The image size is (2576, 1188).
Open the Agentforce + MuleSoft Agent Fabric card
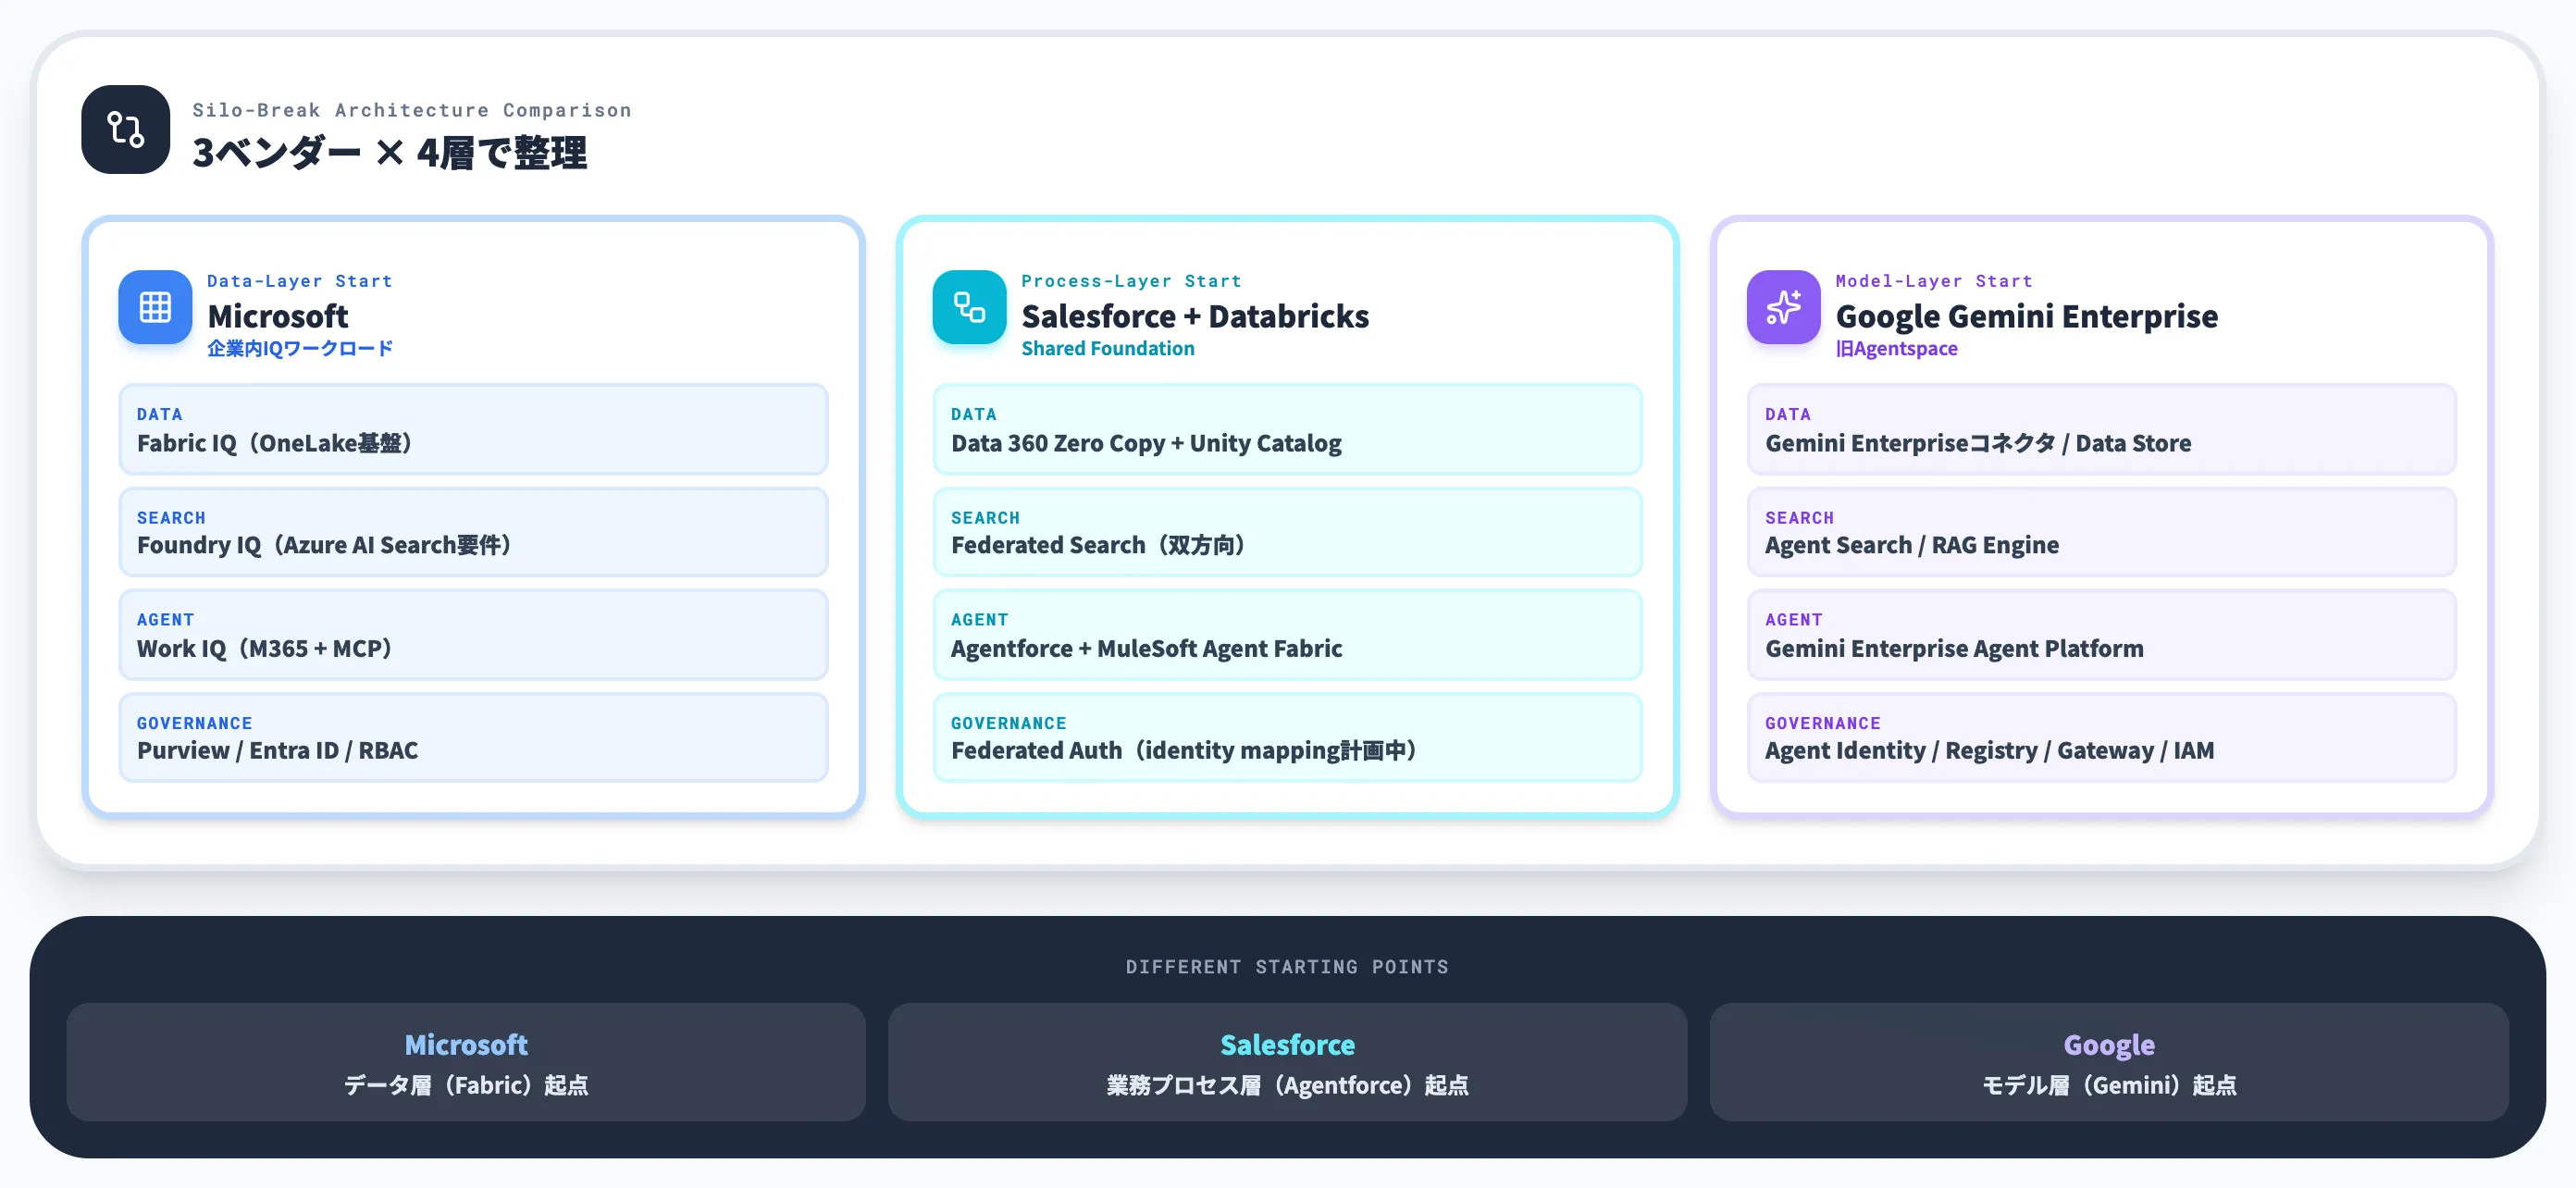click(x=1287, y=635)
